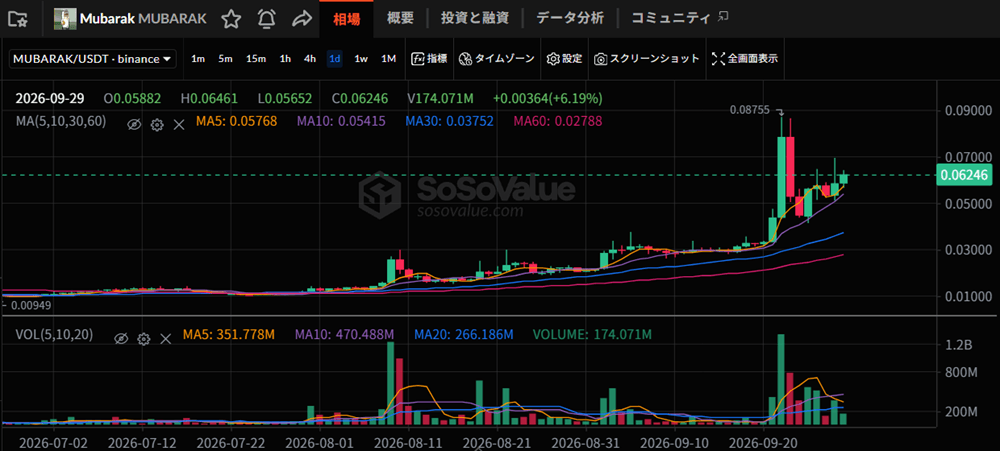Click the 2026-09-29 date readout
This screenshot has height=451, width=1000.
click(x=49, y=98)
